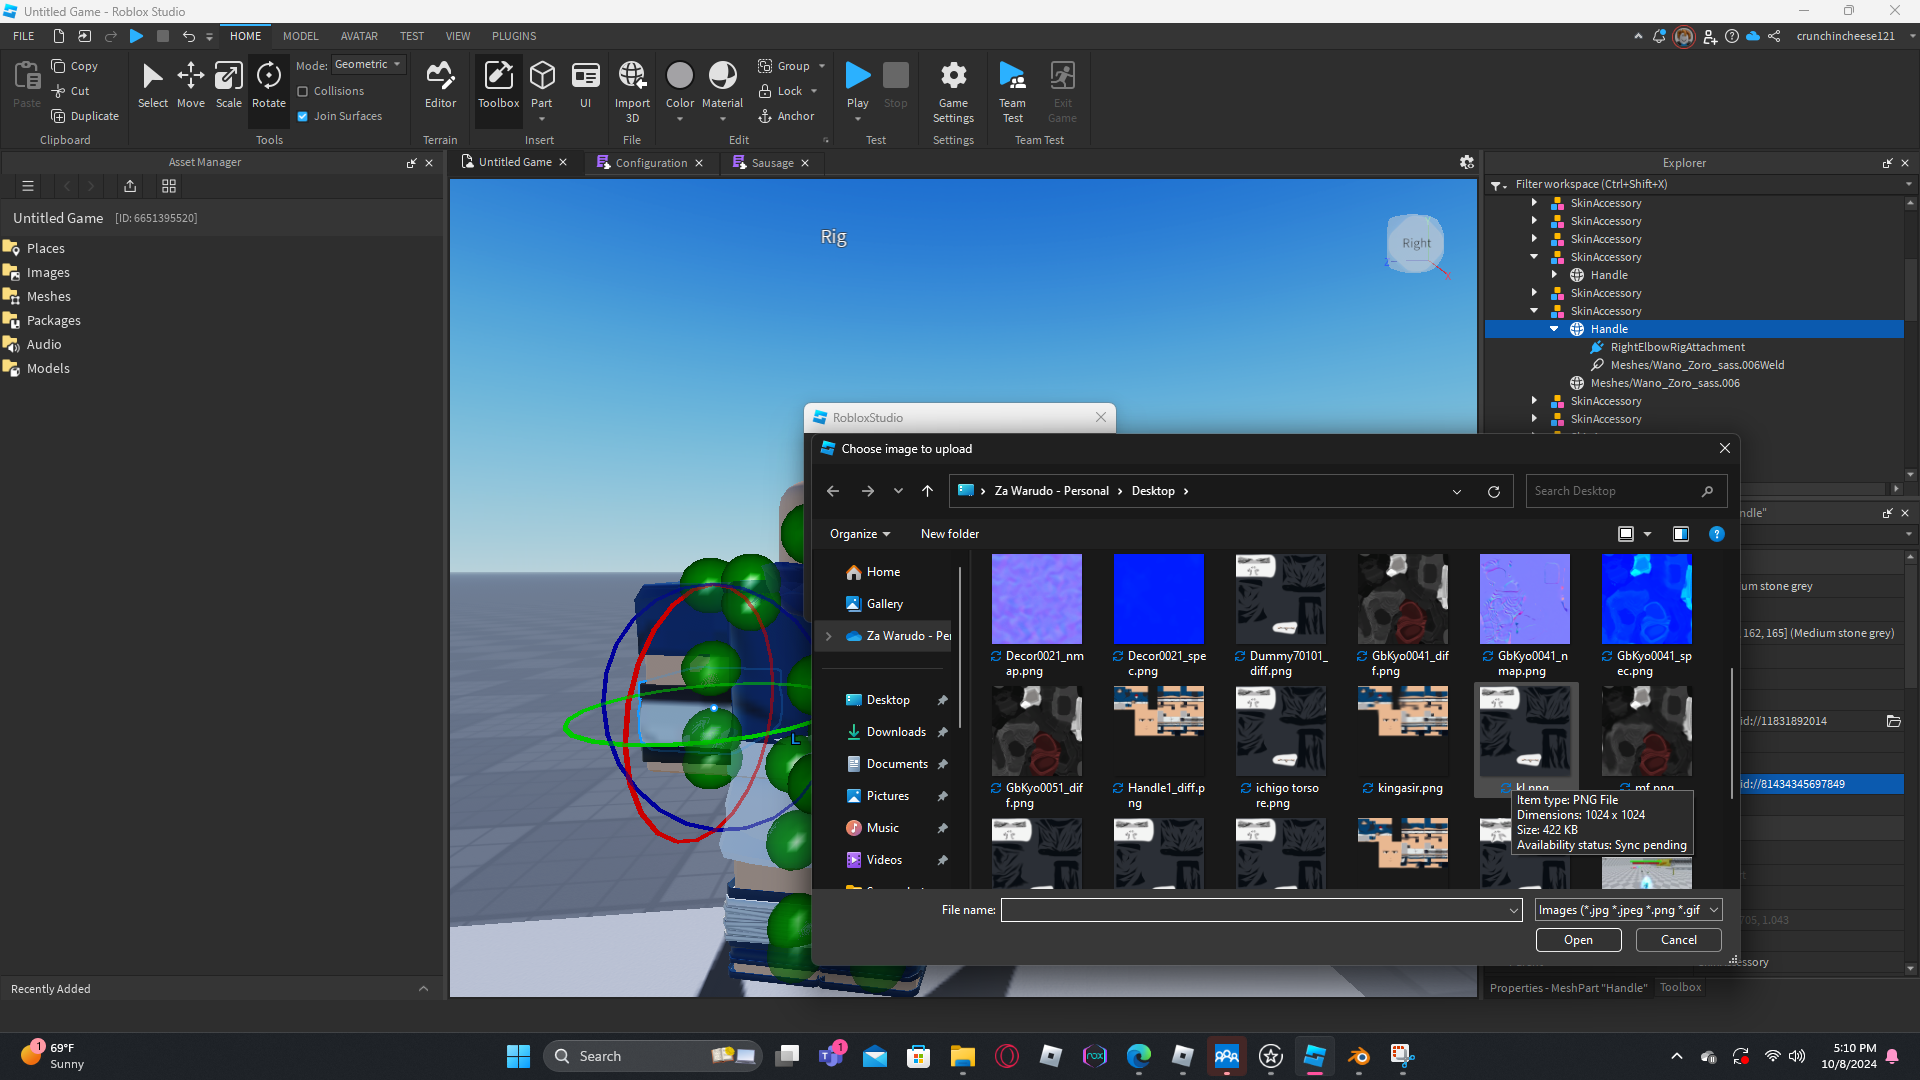Open the Mode Geometric dropdown
Image resolution: width=1920 pixels, height=1080 pixels.
[x=368, y=65]
